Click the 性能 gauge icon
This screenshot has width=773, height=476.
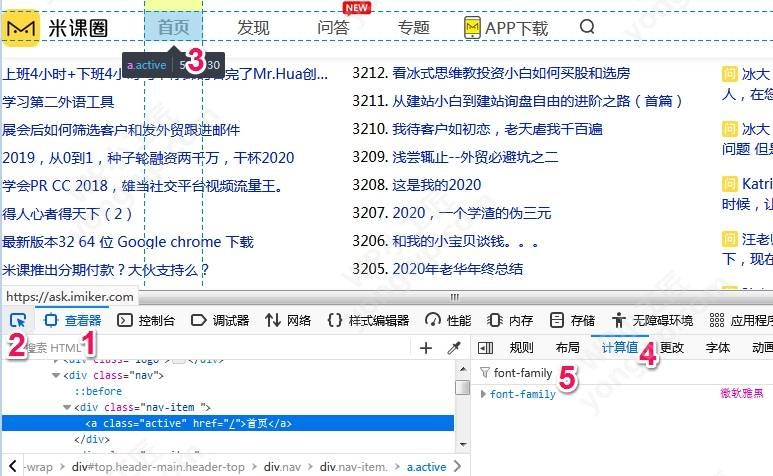pyautogui.click(x=433, y=321)
